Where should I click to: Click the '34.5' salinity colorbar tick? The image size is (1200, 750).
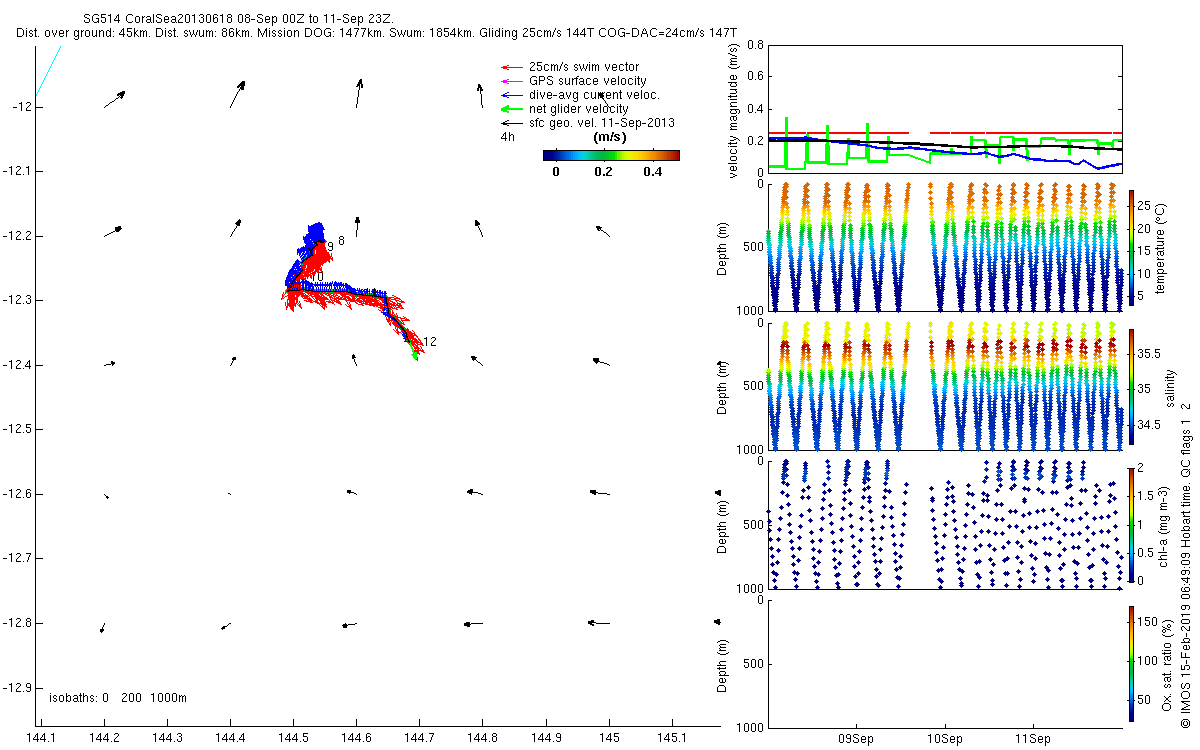coord(1148,424)
